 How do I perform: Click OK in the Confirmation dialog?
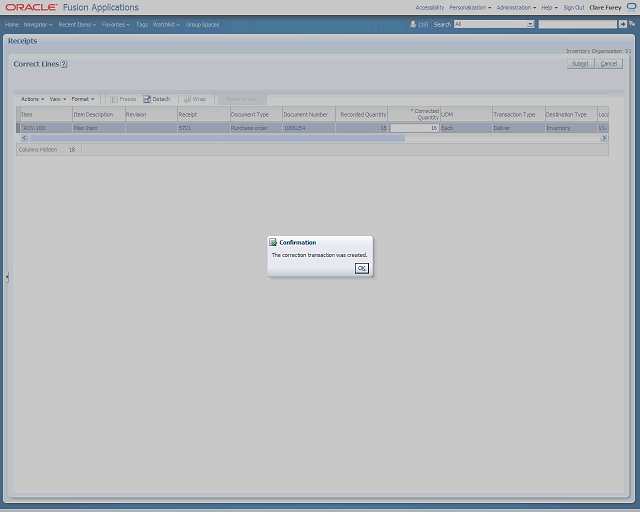(x=362, y=268)
